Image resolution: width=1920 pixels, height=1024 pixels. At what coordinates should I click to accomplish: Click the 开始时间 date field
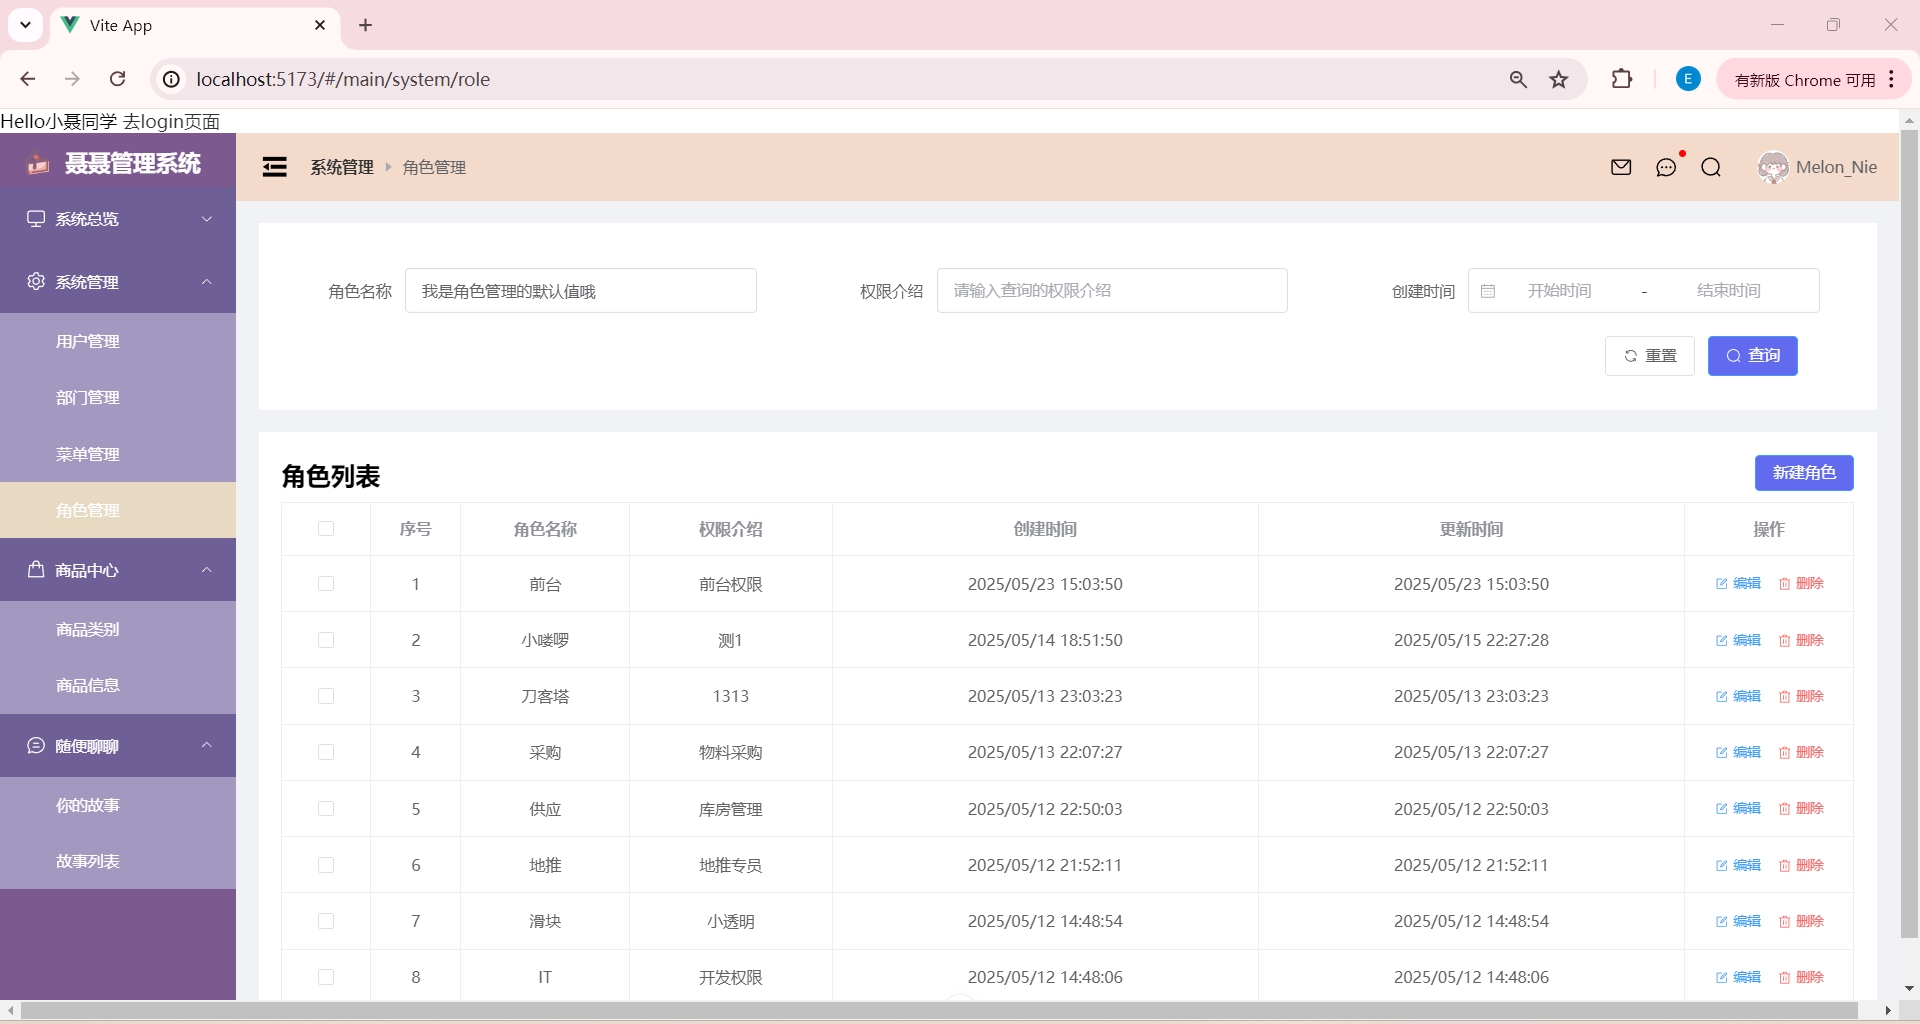(x=1559, y=291)
